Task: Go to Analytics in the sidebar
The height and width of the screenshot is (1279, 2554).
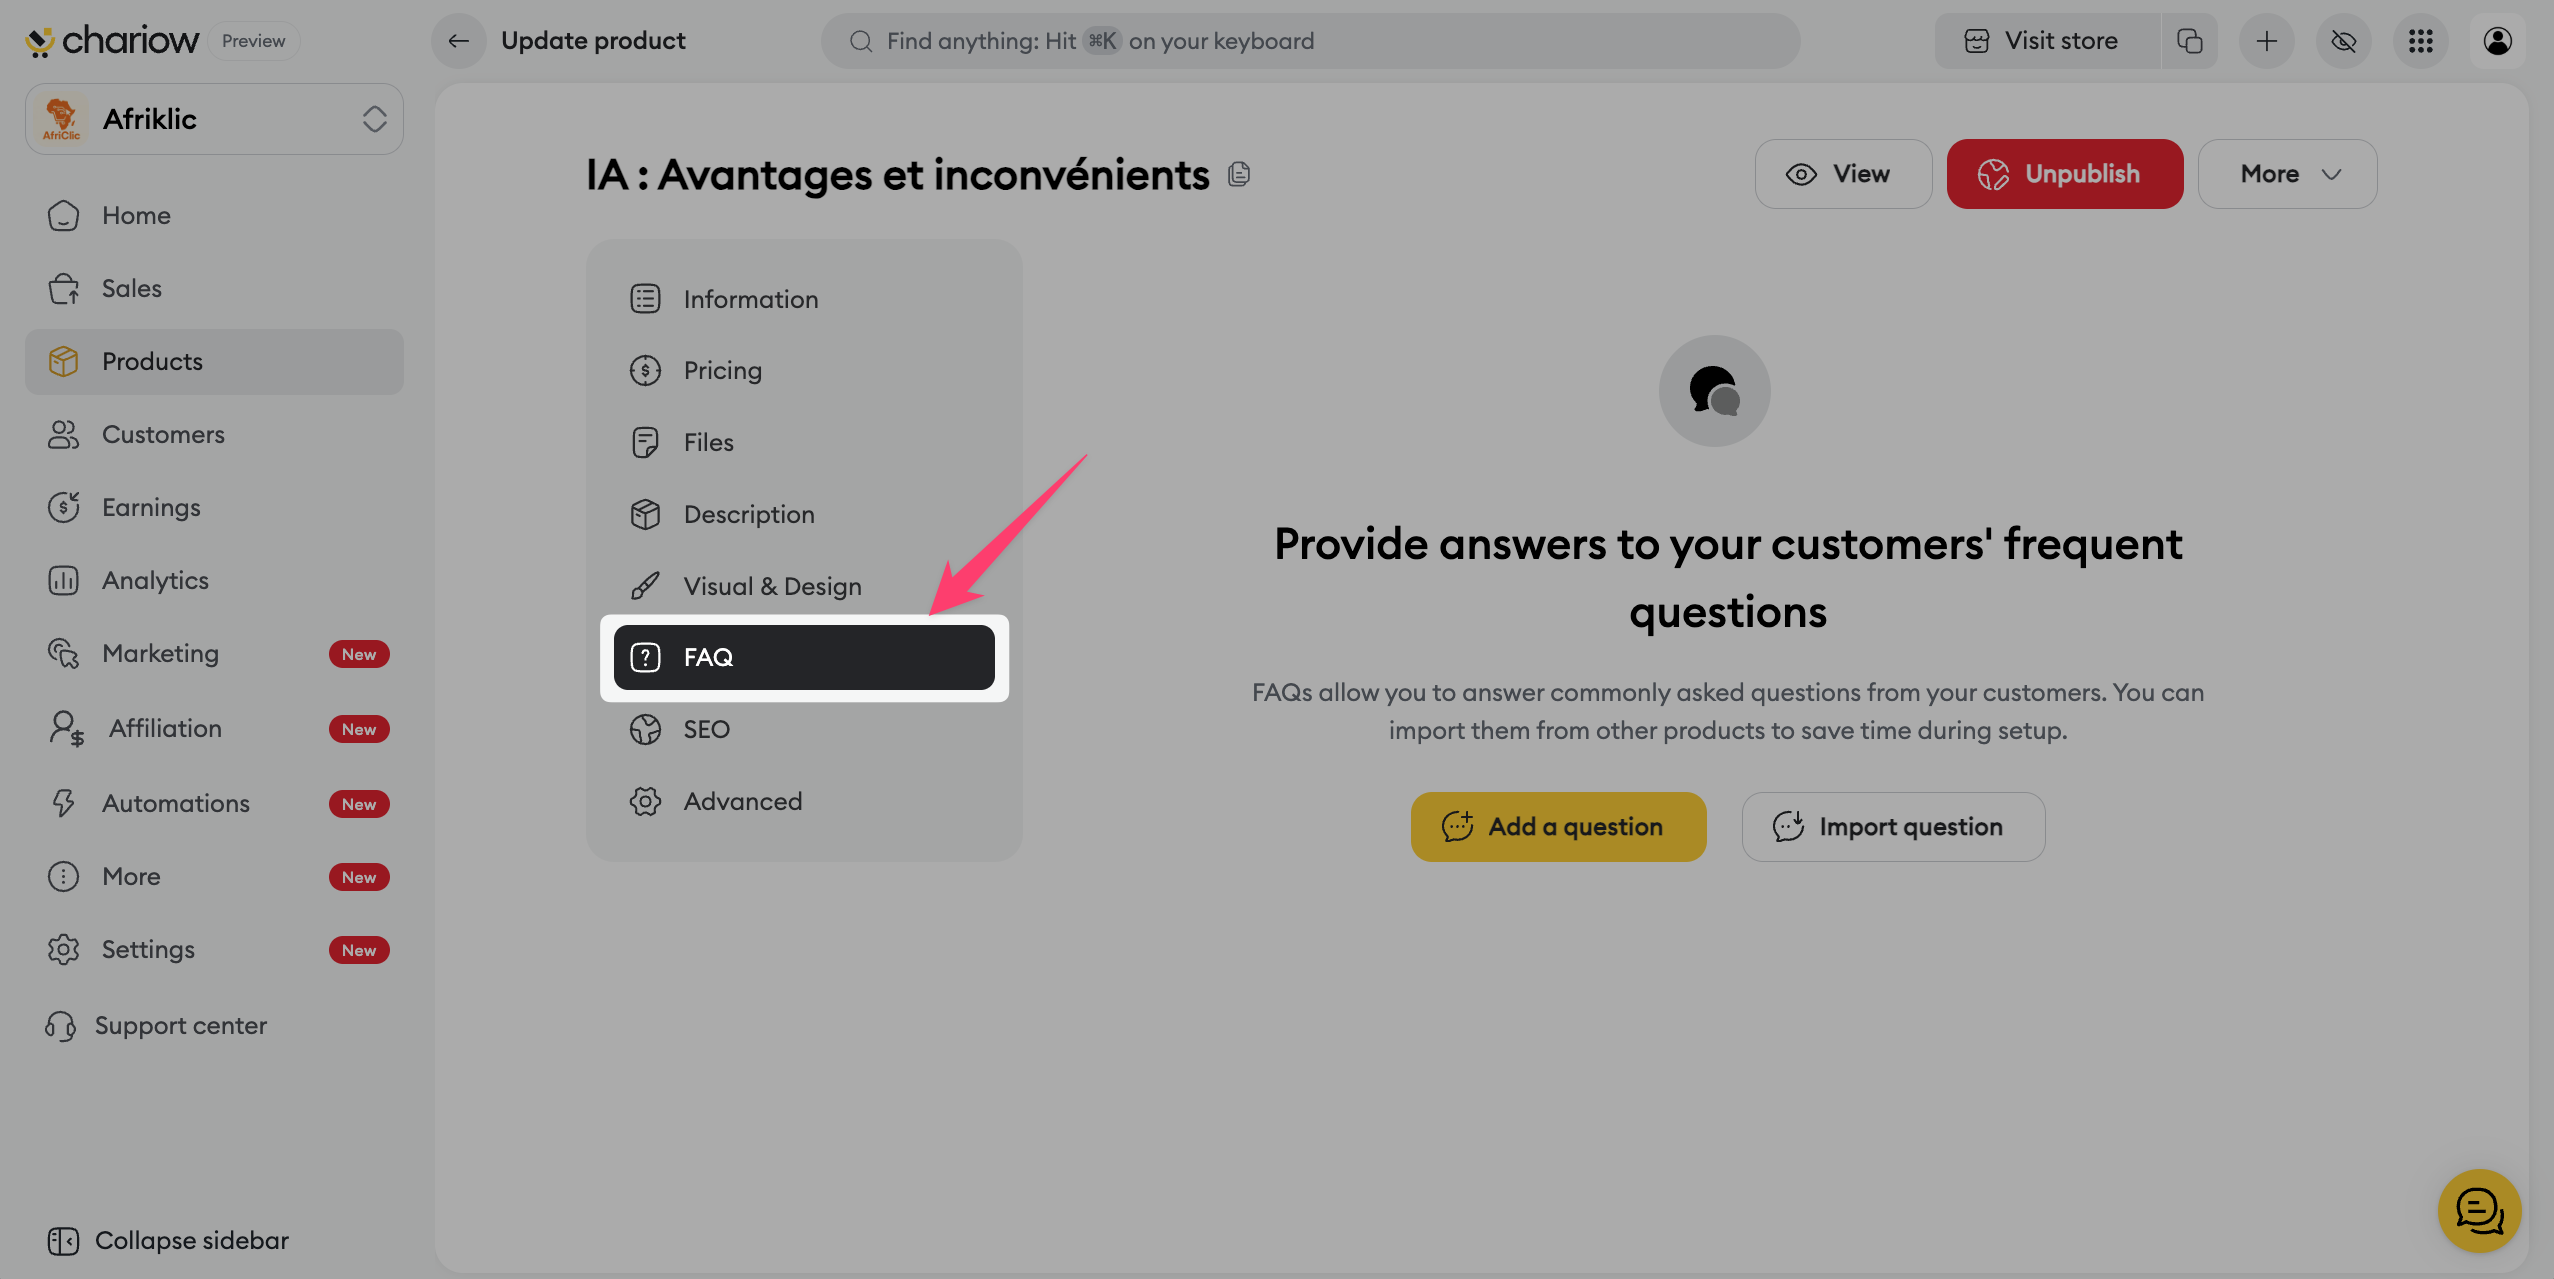Action: [x=155, y=580]
